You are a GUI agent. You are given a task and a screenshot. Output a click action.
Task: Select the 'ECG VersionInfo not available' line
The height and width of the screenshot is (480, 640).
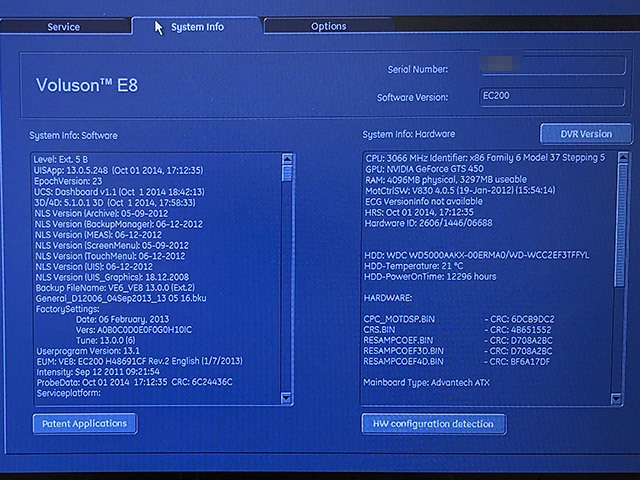423,201
